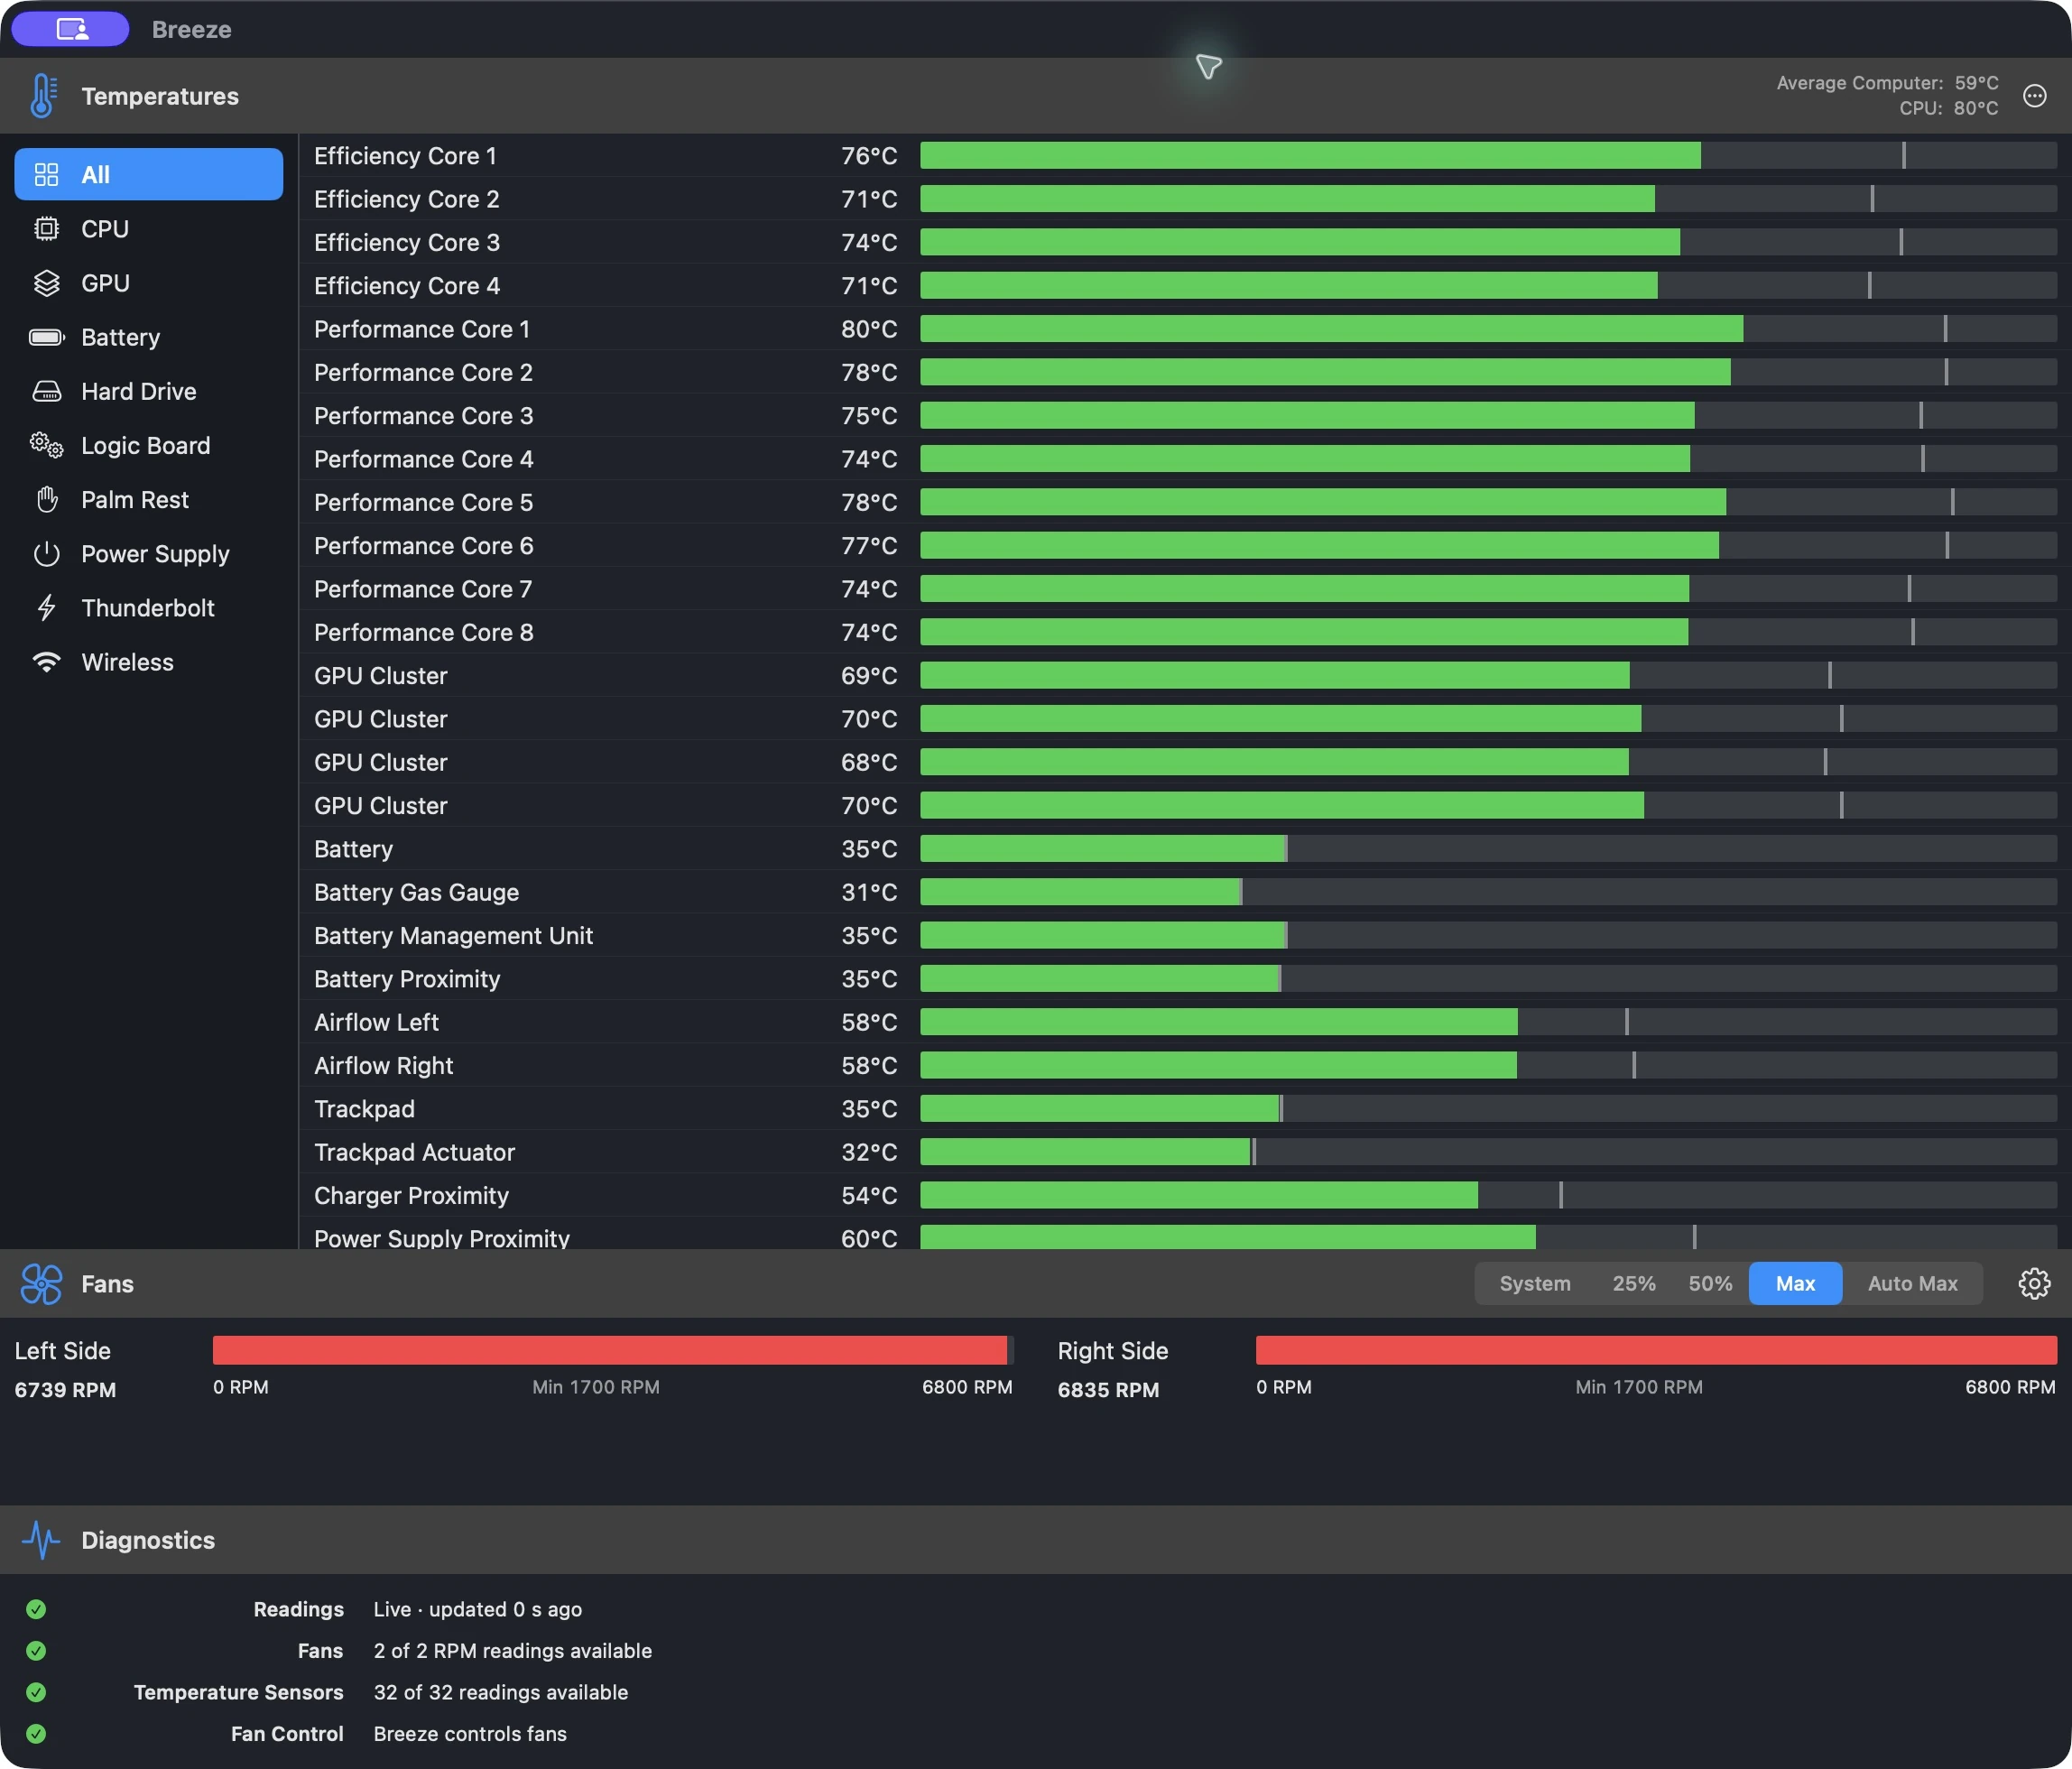Click the Battery Management Unit bar
2072x1769 pixels.
(x=1488, y=935)
